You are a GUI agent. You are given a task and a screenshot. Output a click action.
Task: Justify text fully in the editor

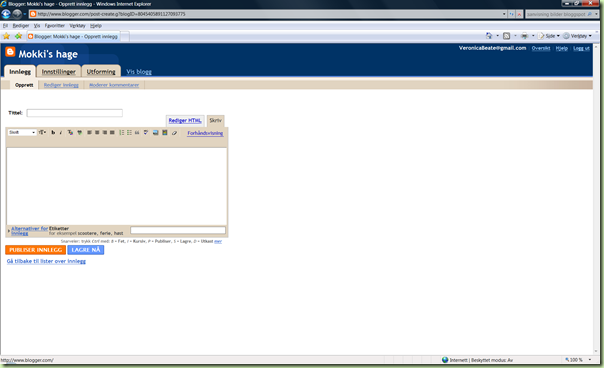click(112, 133)
